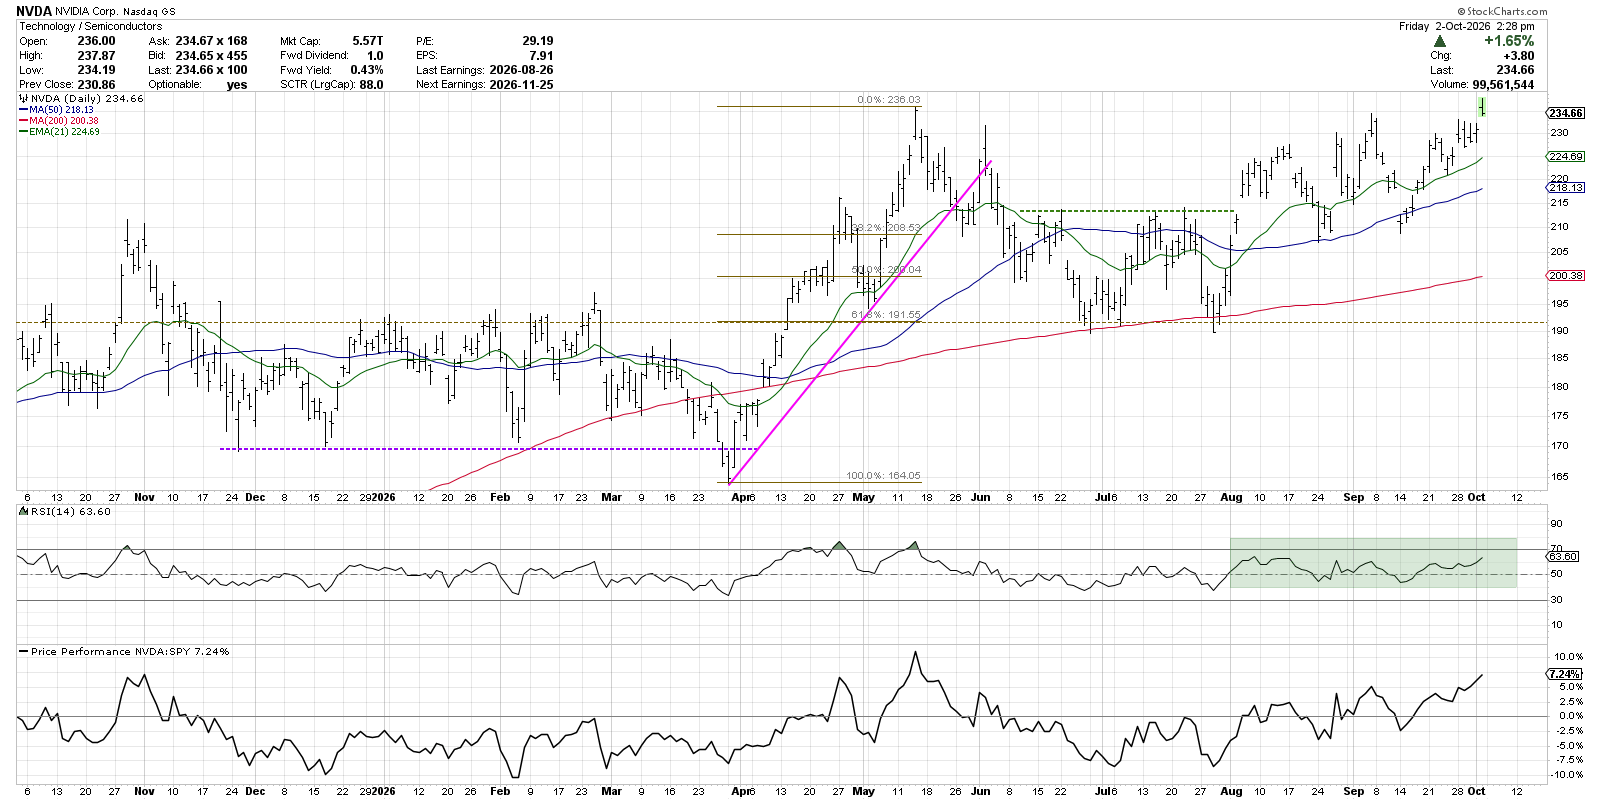
Task: Click the Open value 236.00
Action: [96, 41]
